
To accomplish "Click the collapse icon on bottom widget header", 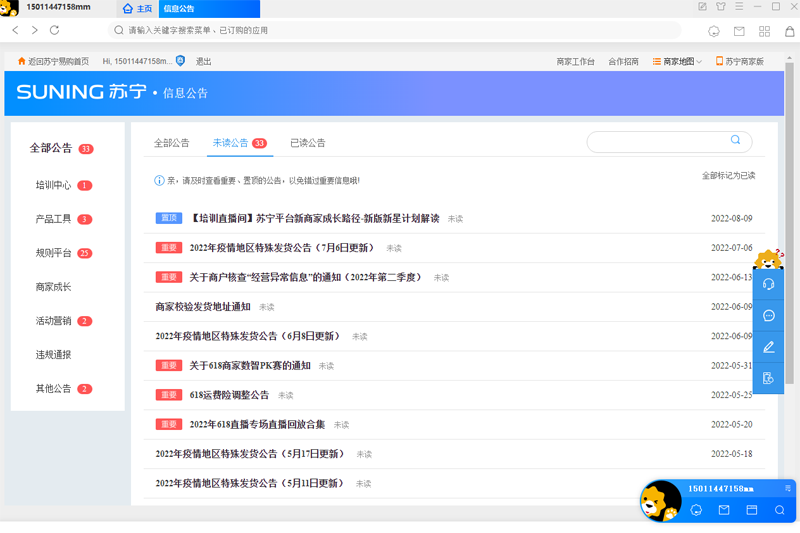I will [x=788, y=488].
